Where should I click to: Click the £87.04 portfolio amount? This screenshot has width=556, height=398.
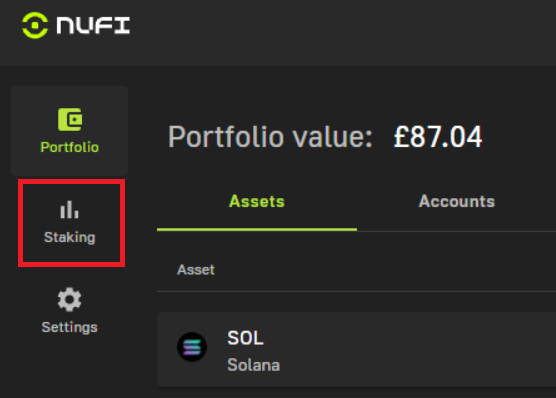point(438,137)
